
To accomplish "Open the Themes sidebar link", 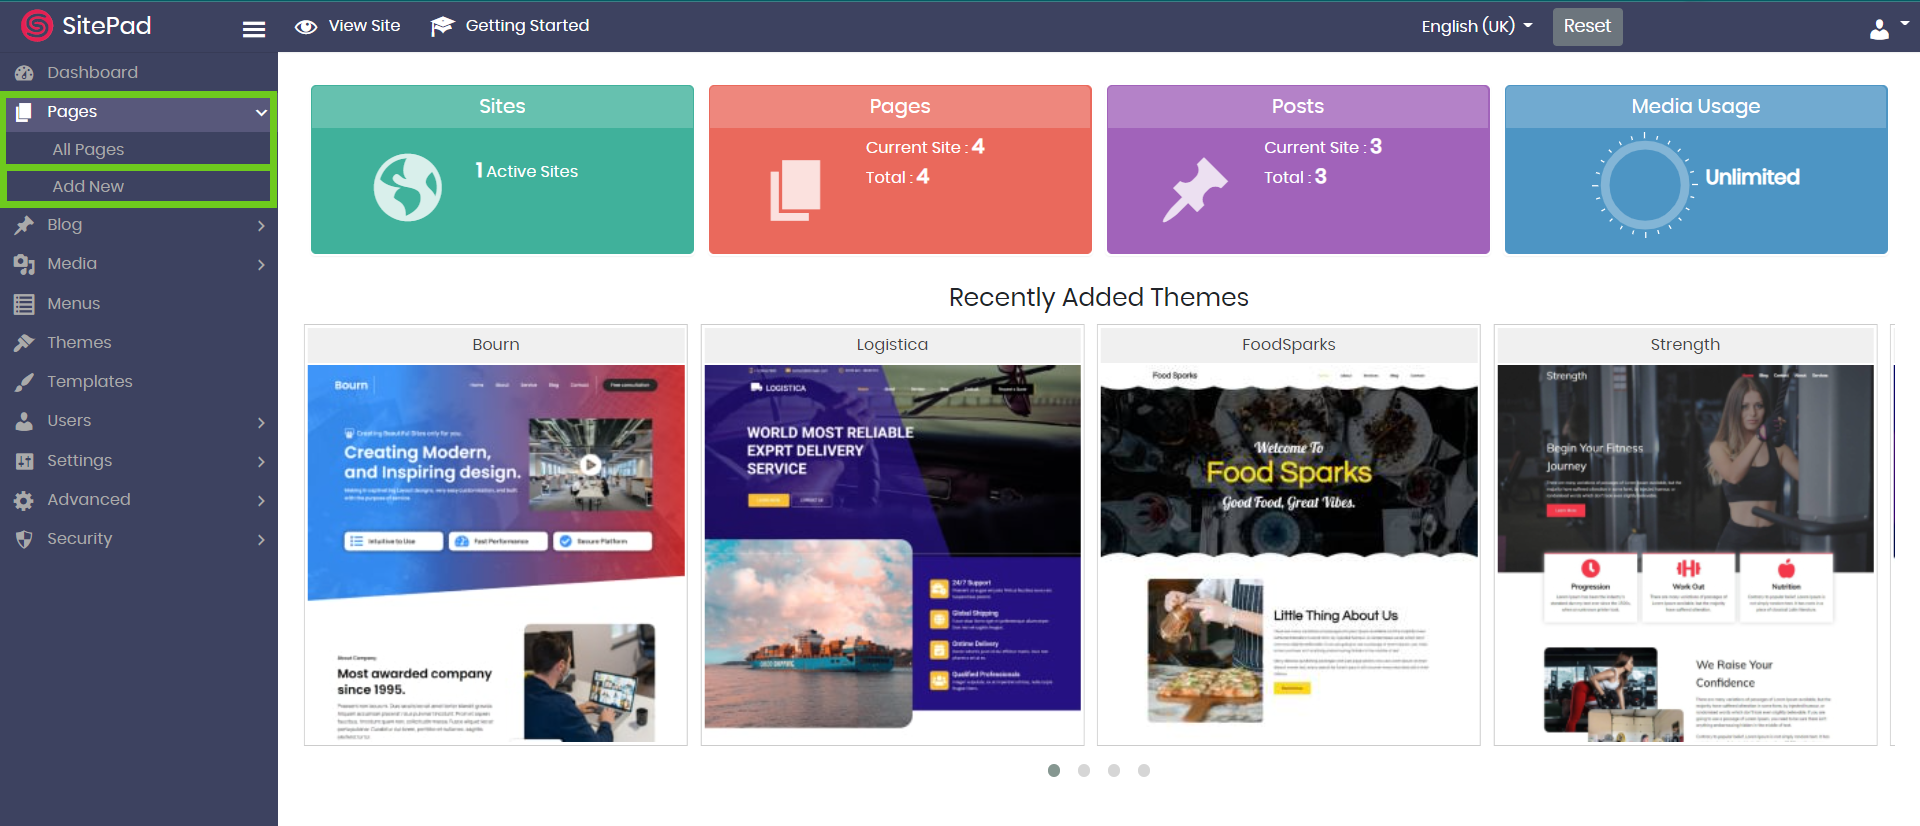I will point(79,343).
